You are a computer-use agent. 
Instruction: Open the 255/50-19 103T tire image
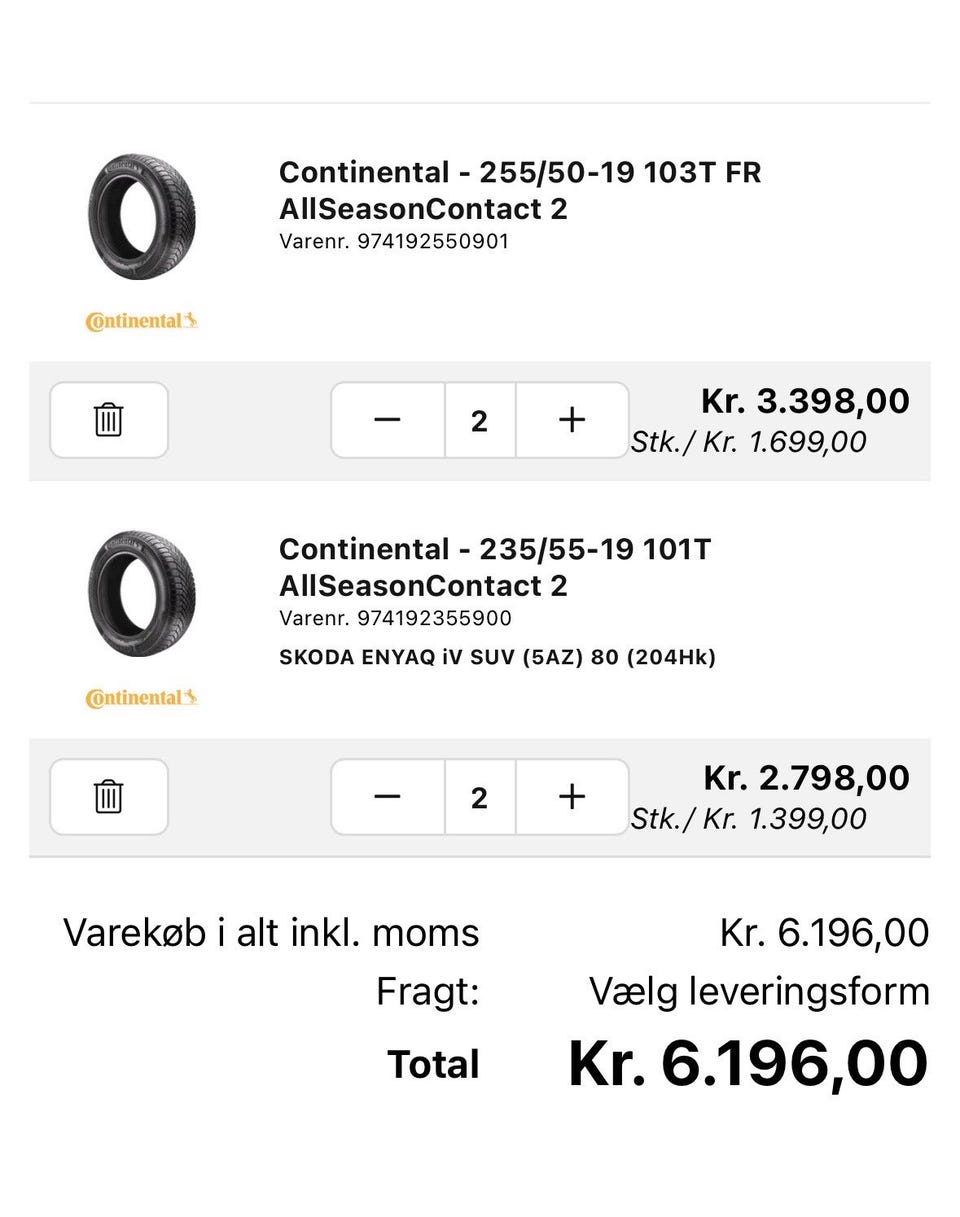(141, 216)
